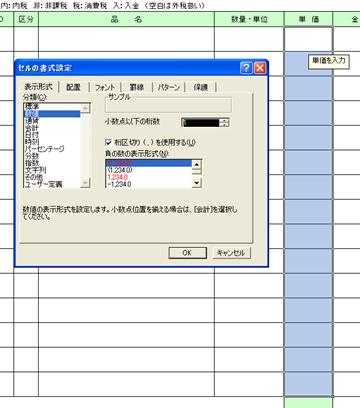Click the category list scroll-down arrow
This screenshot has width=360, height=408.
(x=85, y=183)
